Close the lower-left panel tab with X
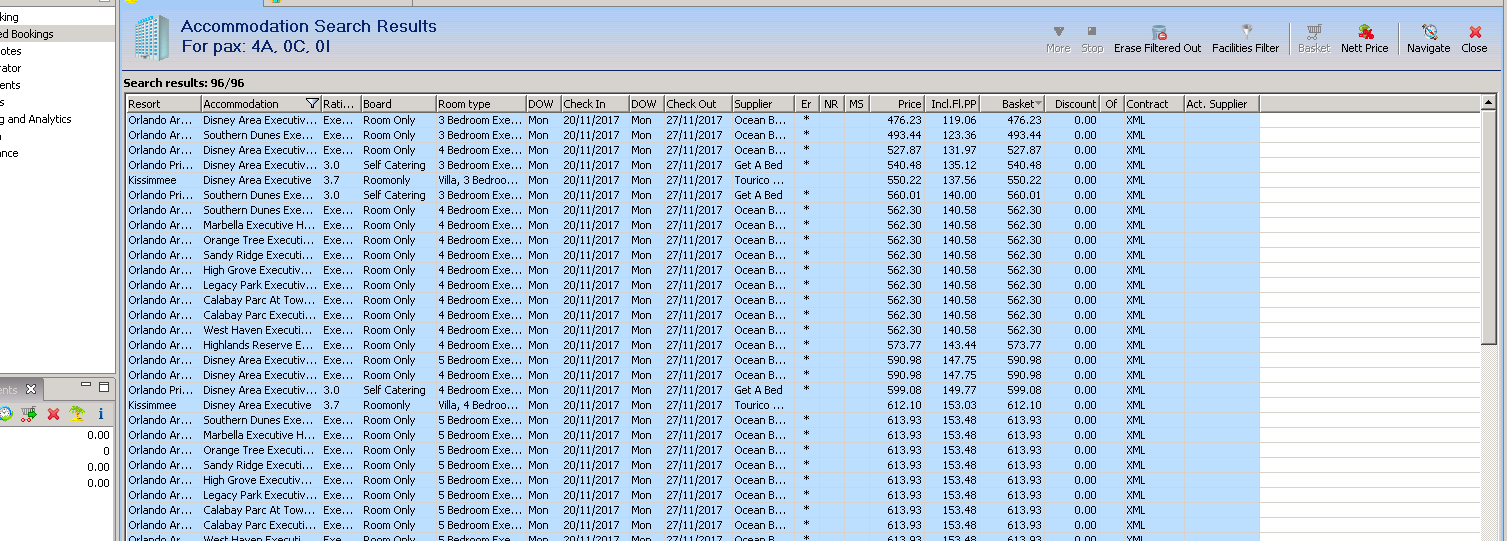 tap(31, 389)
